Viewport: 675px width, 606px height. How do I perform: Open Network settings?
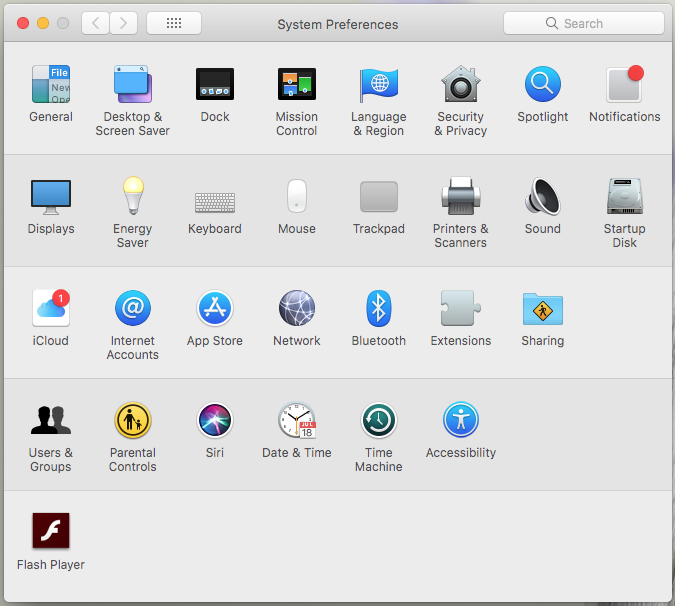pos(297,308)
